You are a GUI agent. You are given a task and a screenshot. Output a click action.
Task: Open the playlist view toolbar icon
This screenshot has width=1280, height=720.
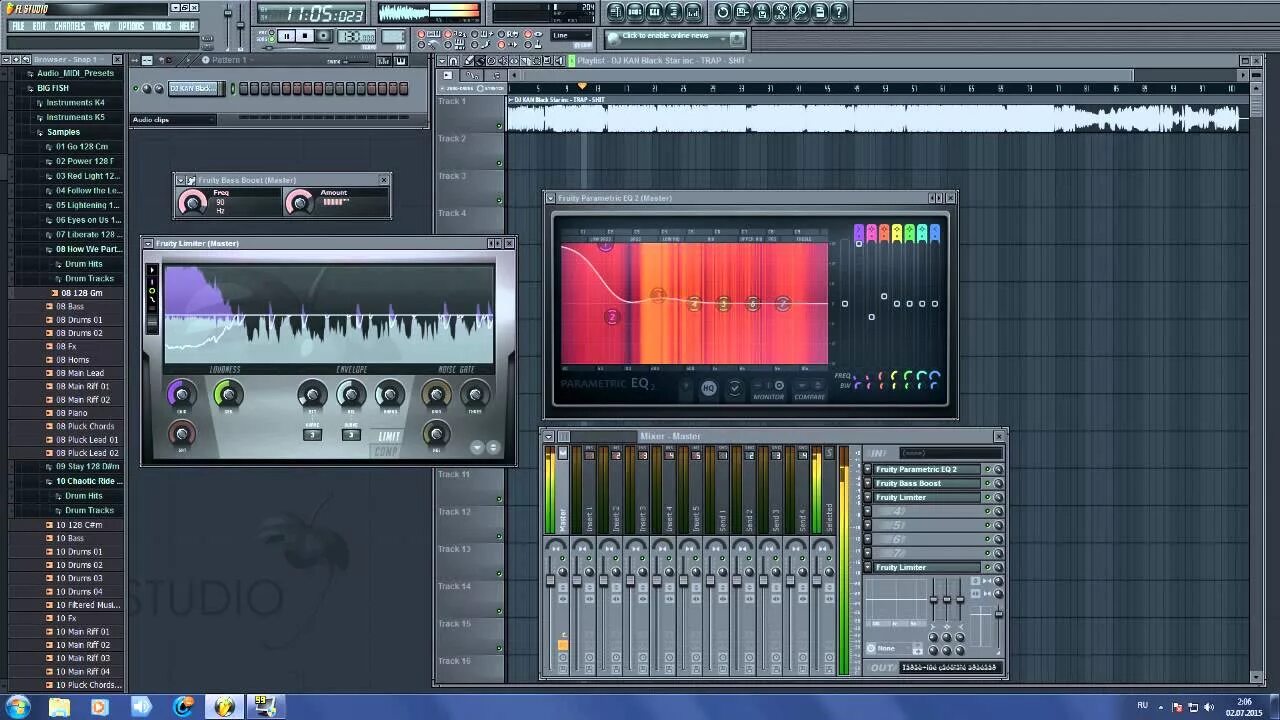point(616,12)
